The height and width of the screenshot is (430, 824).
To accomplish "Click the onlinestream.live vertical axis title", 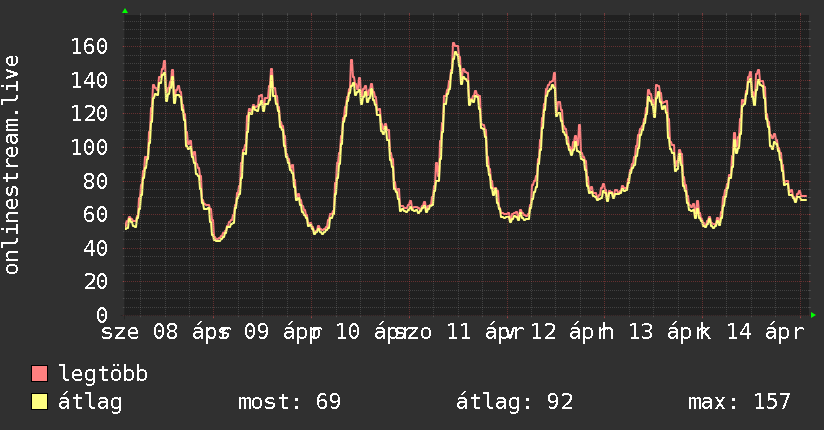I will tap(12, 165).
